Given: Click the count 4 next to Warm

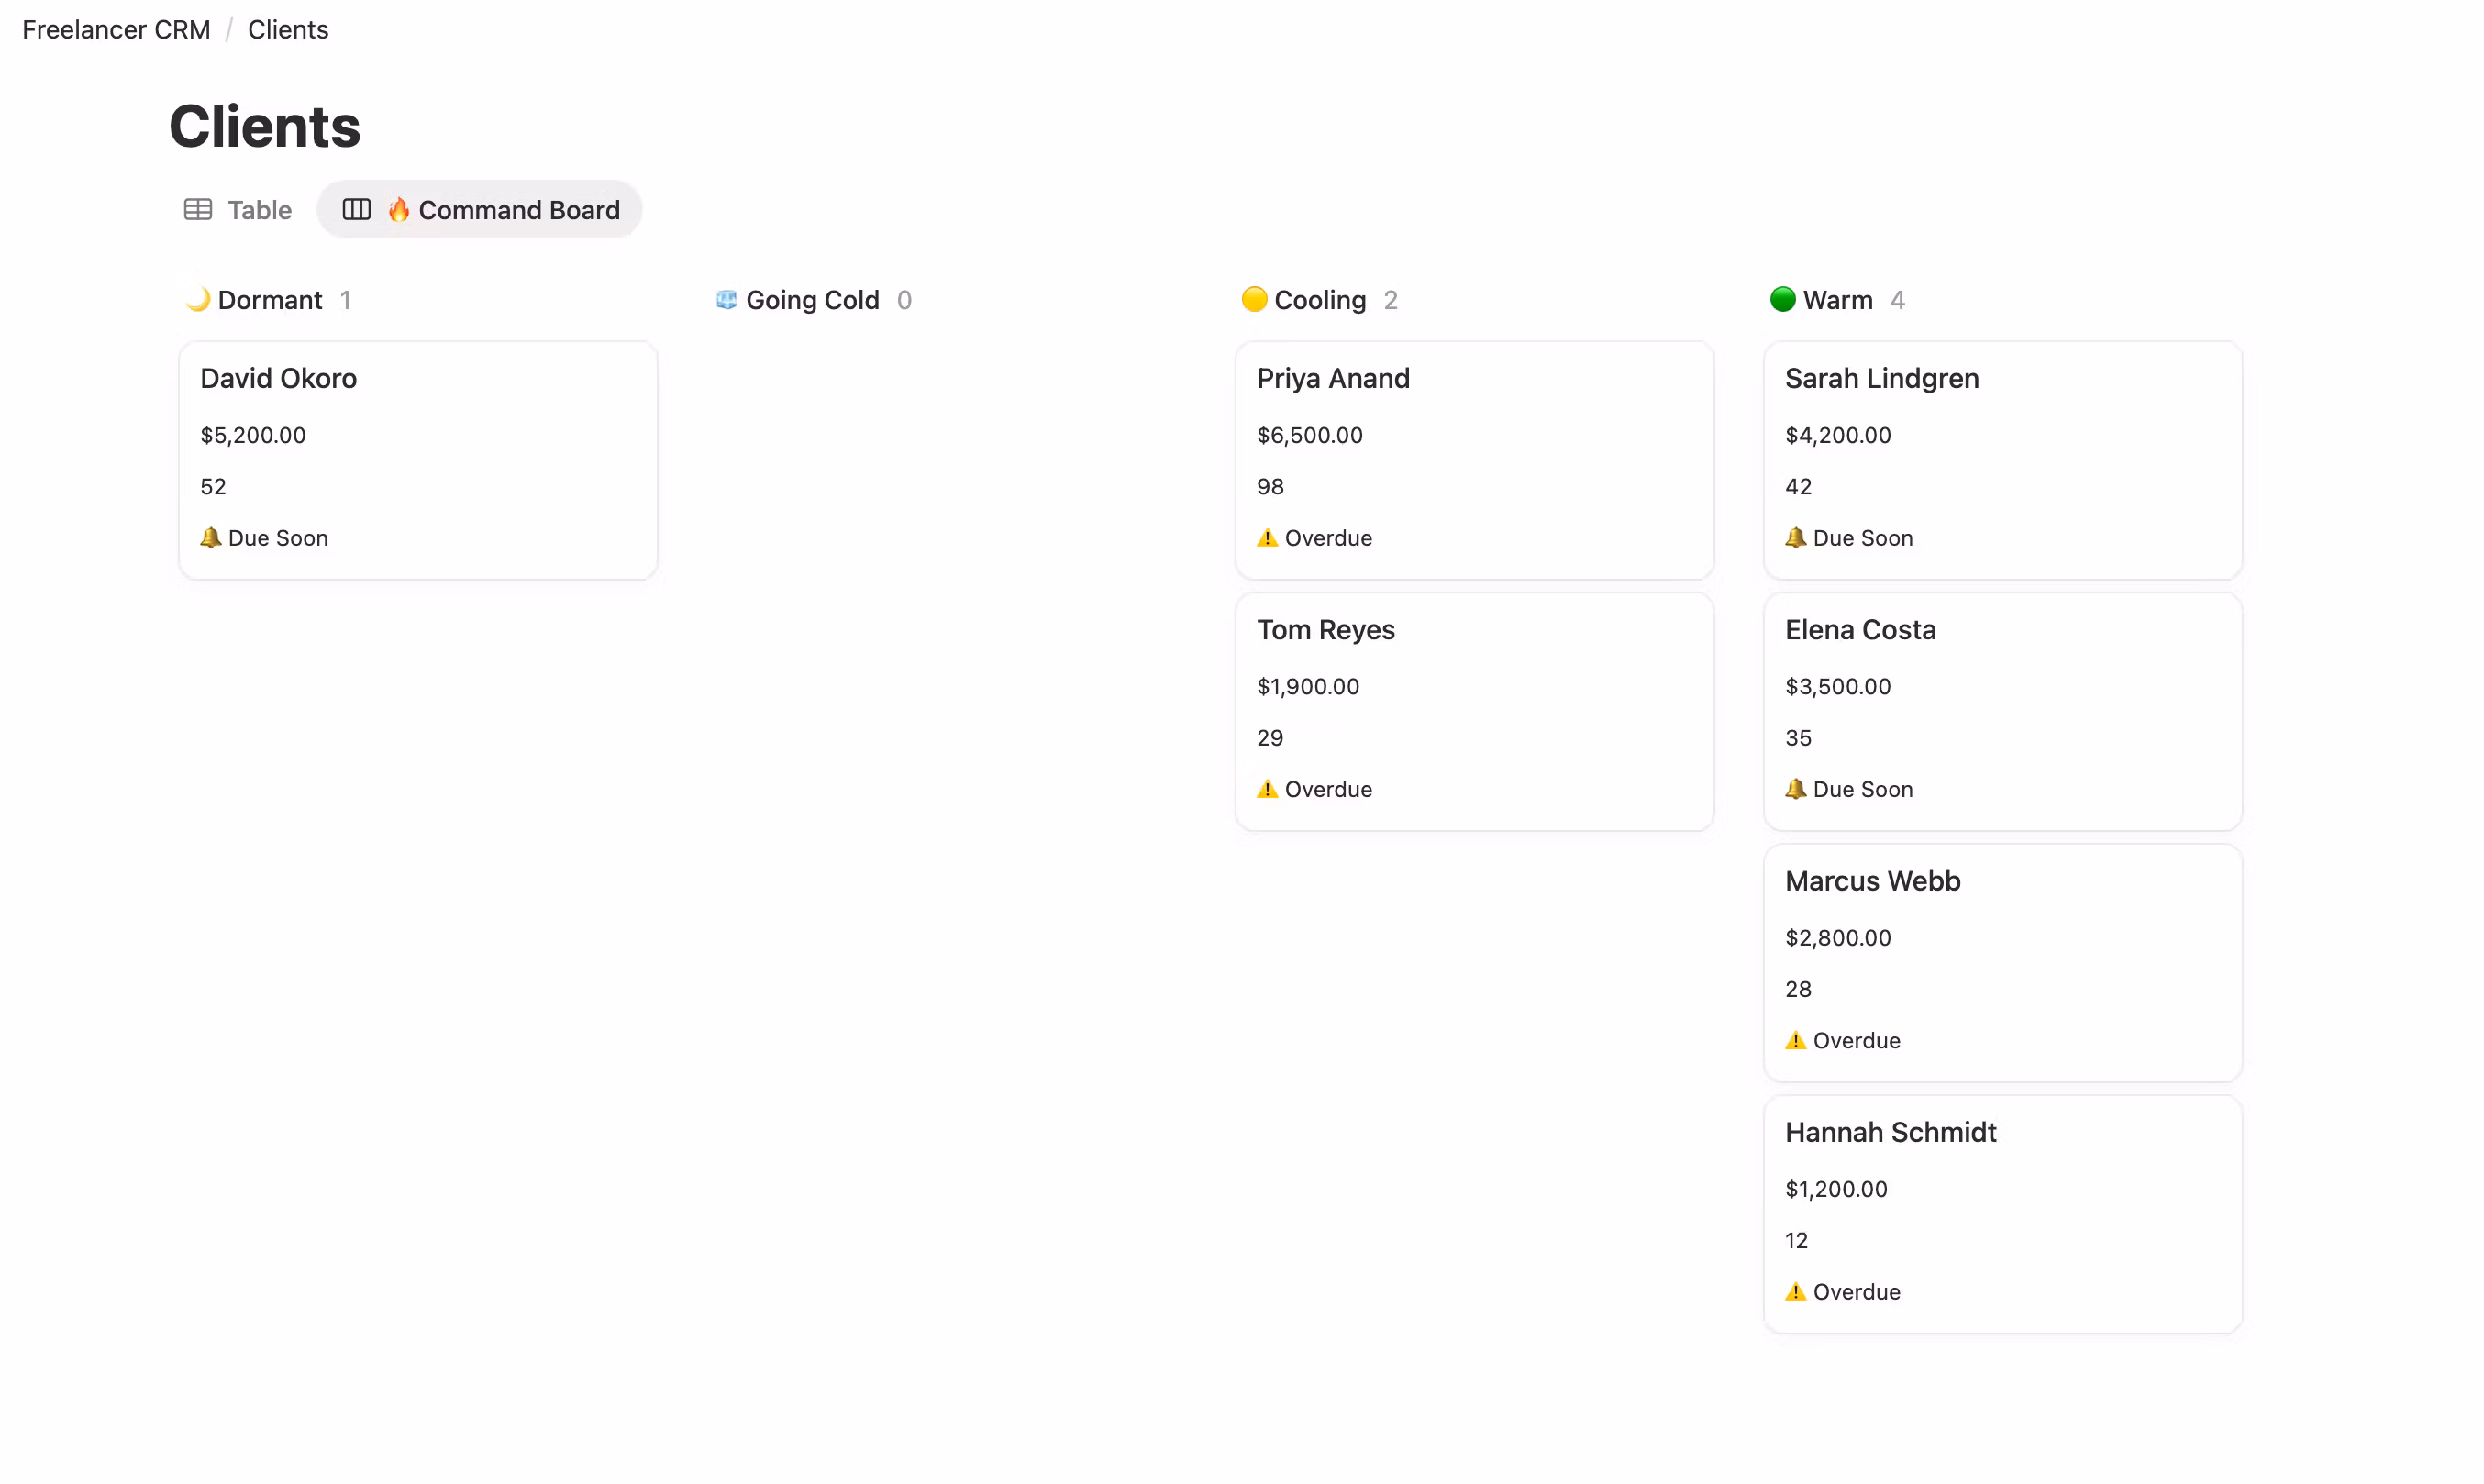Looking at the screenshot, I should (1897, 300).
